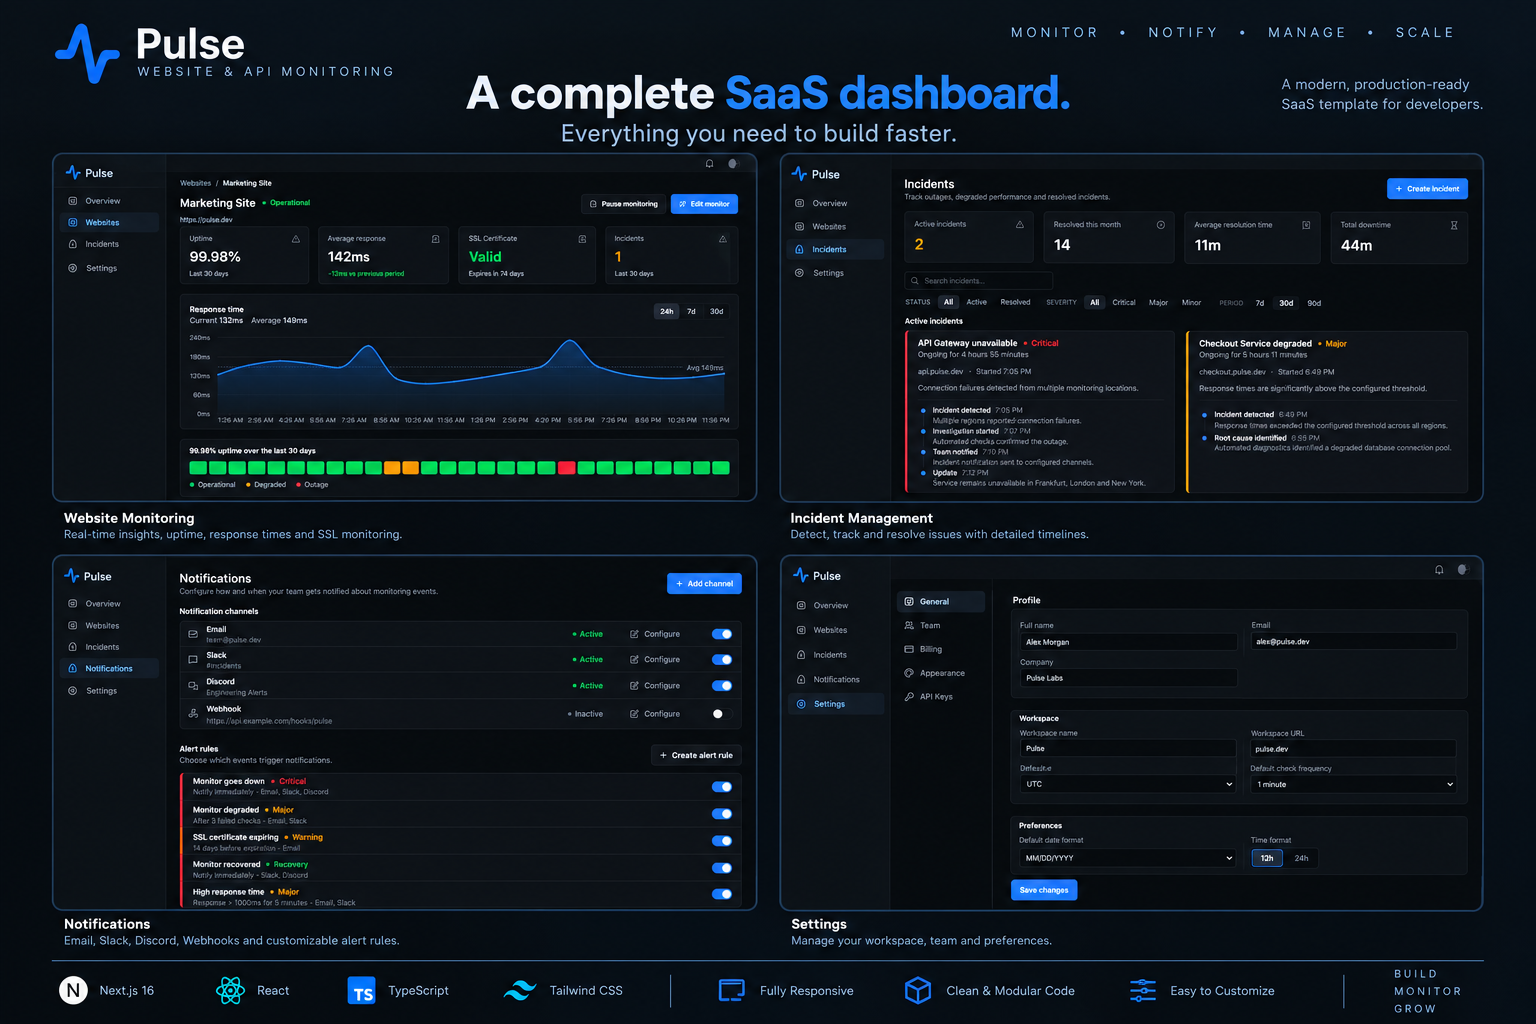Screen dimensions: 1536x1024
Task: Click the TypeScript logo in footer
Action: [x=362, y=991]
